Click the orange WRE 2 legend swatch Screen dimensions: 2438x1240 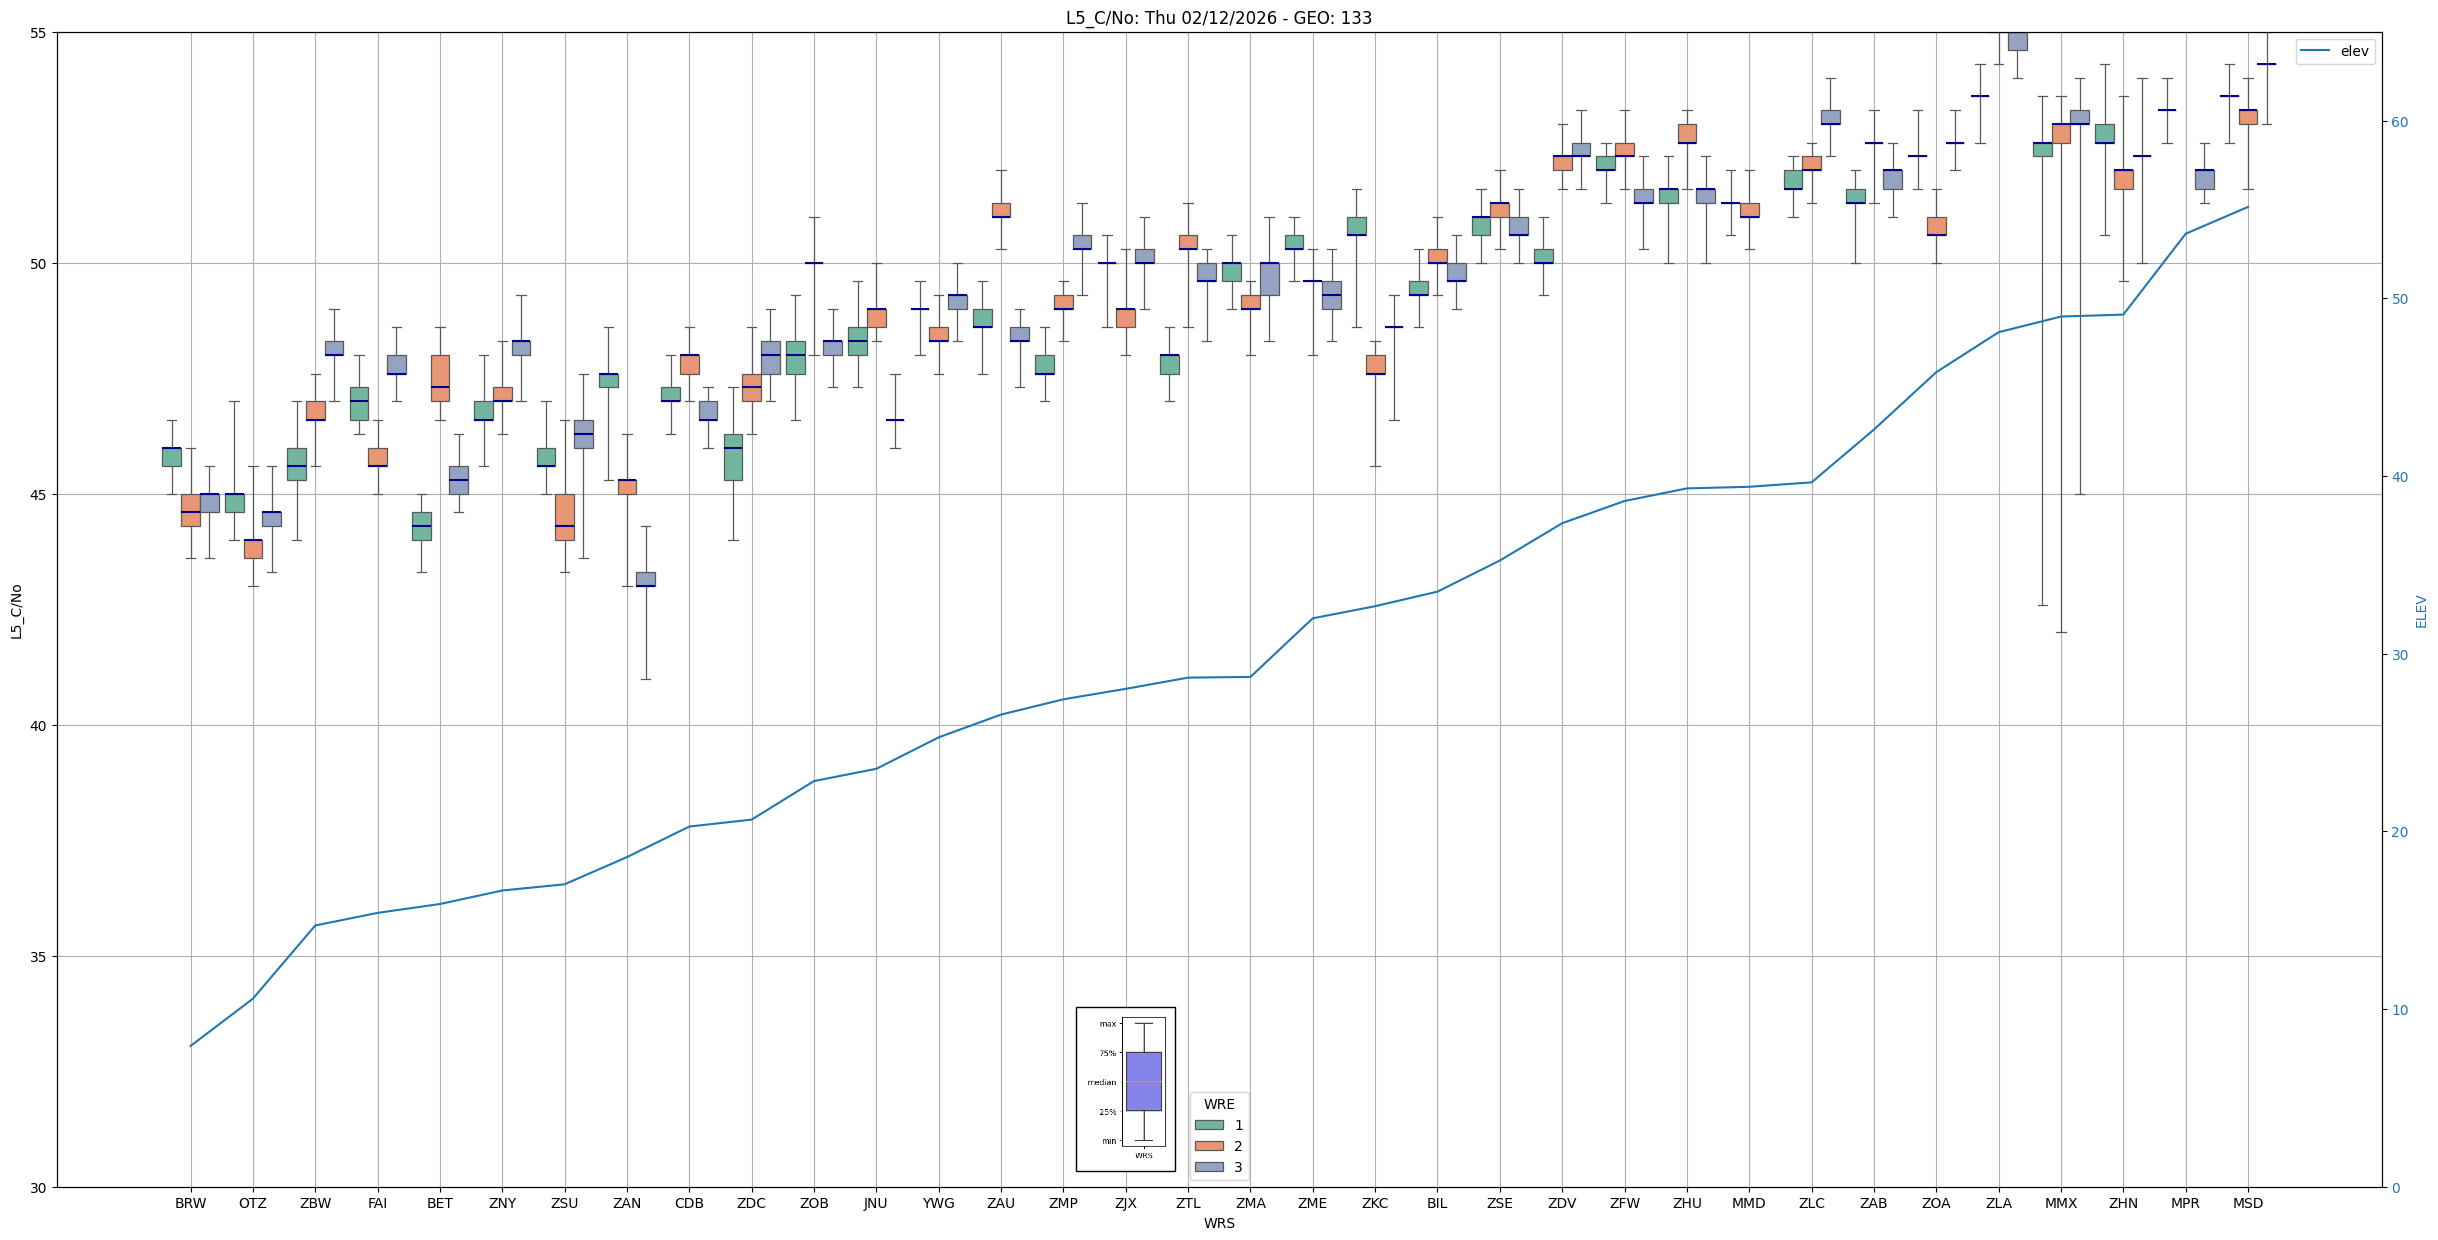tap(1209, 1146)
